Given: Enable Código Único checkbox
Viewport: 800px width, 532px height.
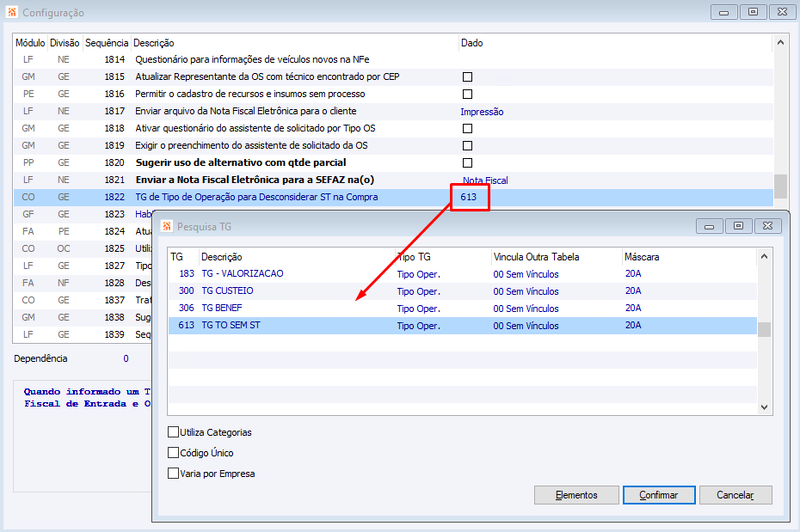Looking at the screenshot, I should tap(173, 453).
